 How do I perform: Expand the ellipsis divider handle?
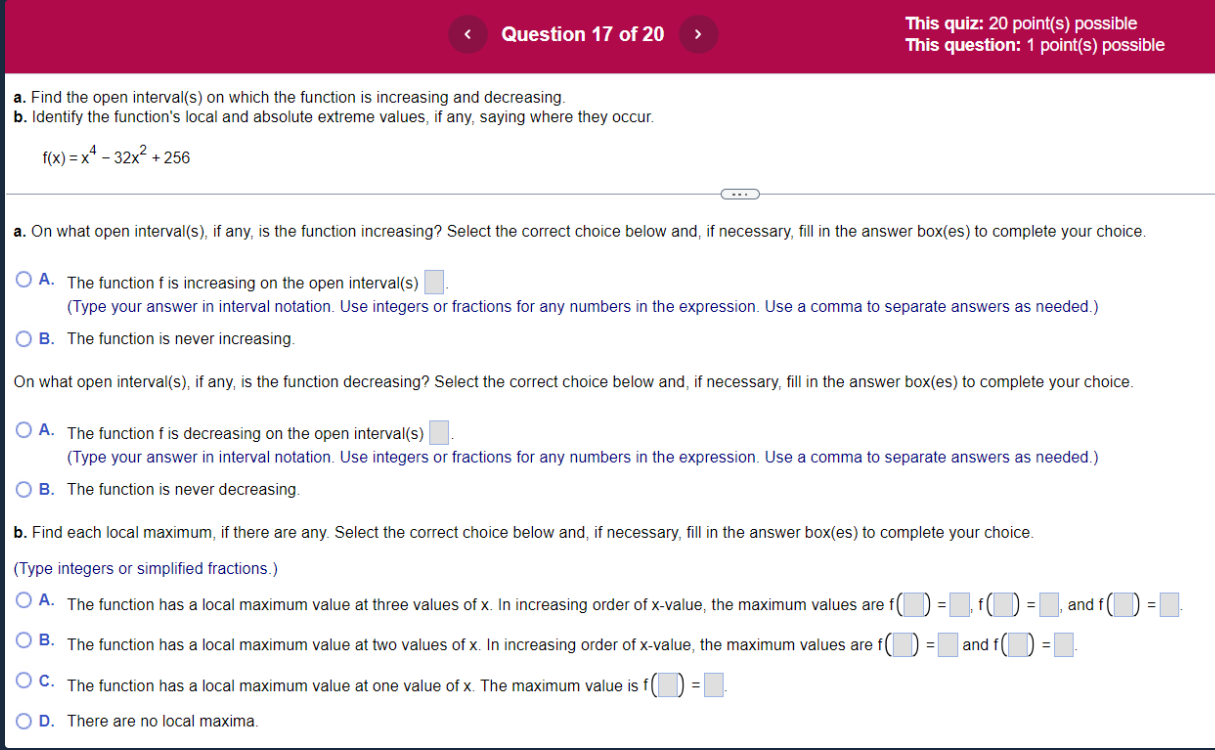tap(739, 193)
